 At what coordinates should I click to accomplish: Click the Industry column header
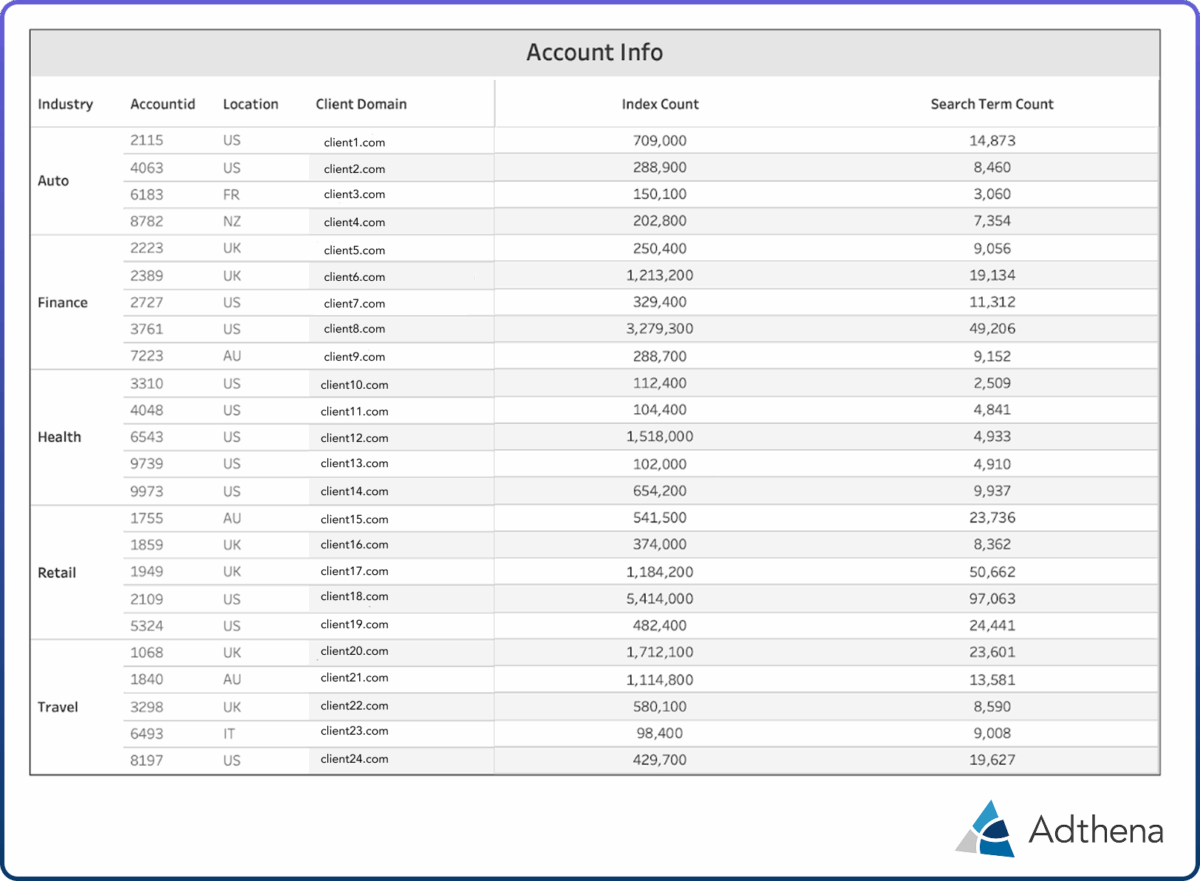pyautogui.click(x=66, y=104)
